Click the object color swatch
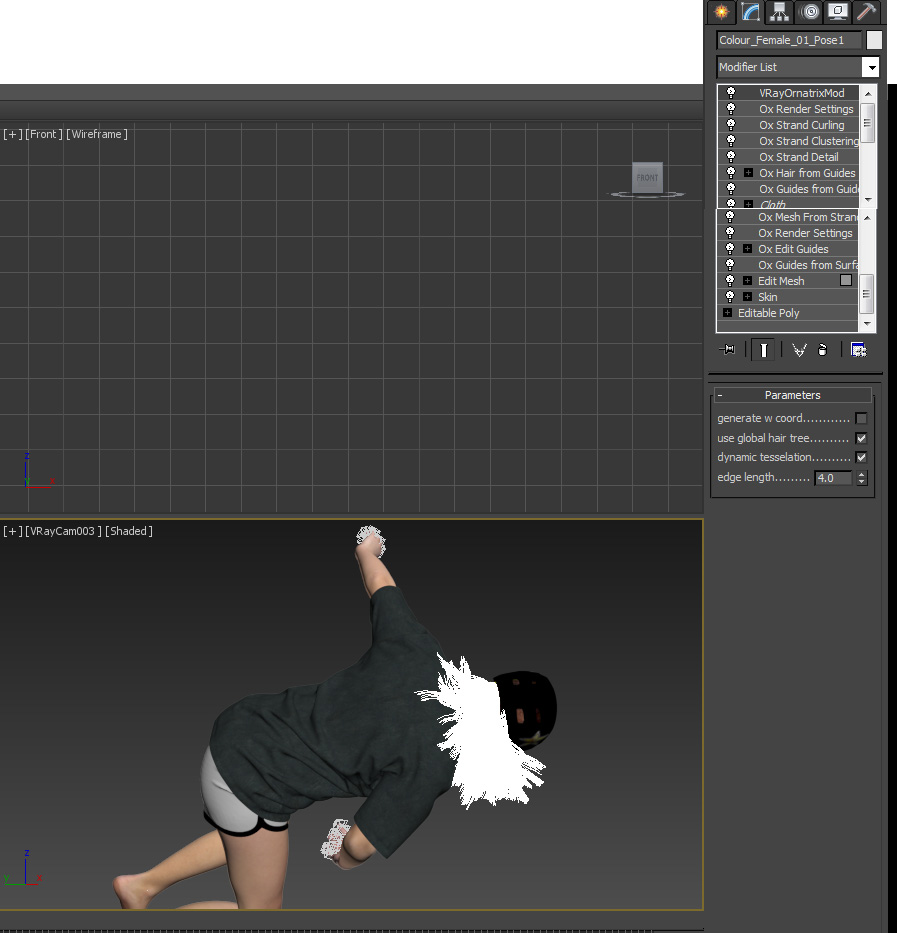The width and height of the screenshot is (897, 933). coord(874,40)
